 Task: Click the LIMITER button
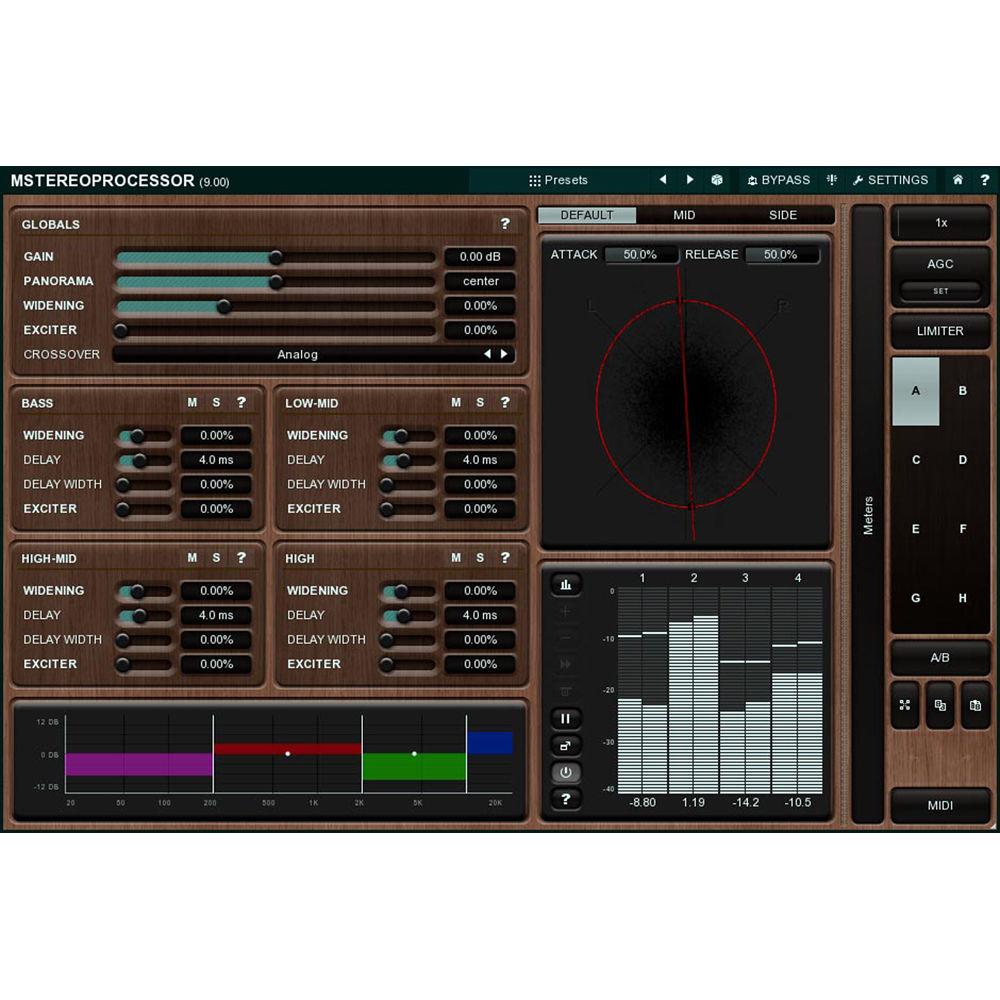pyautogui.click(x=940, y=331)
